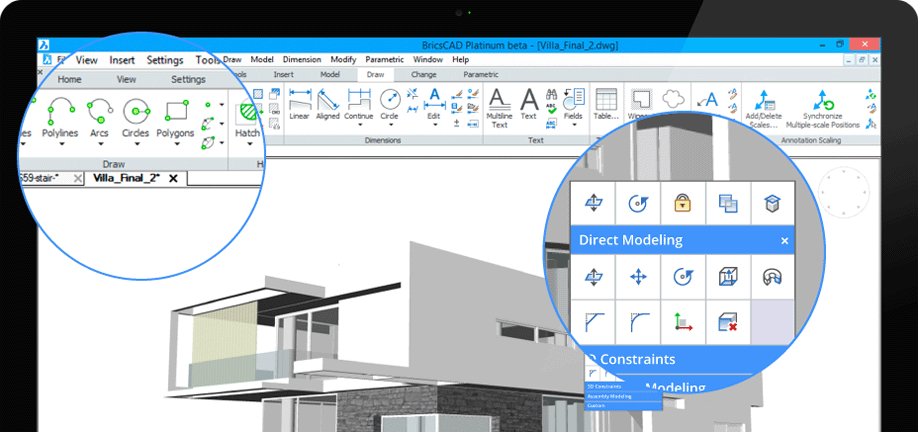Expand the dropdown arrow under Hatch
Image resolution: width=918 pixels, height=432 pixels.
(248, 144)
